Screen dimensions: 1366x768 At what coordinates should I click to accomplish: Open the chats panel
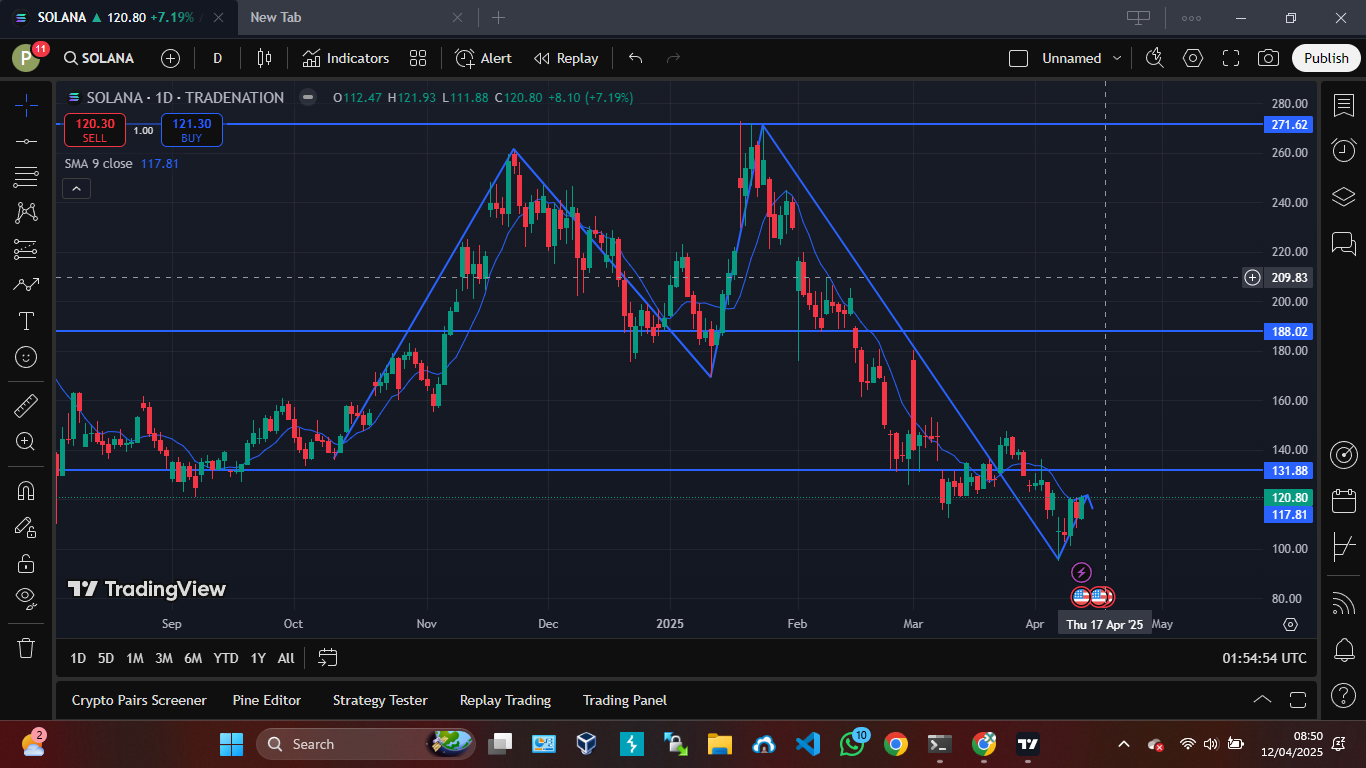(1344, 242)
